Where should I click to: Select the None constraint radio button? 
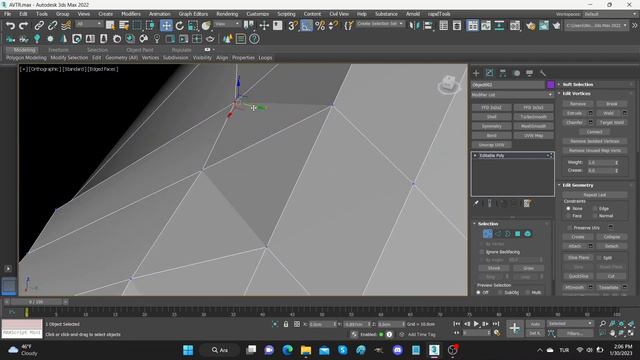pos(568,209)
